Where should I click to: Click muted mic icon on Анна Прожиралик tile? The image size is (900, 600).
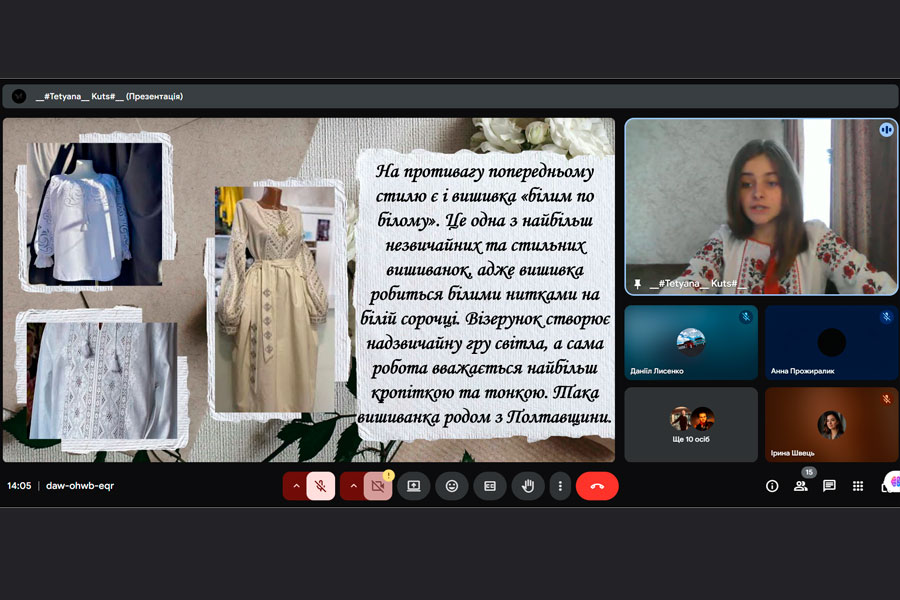point(886,316)
